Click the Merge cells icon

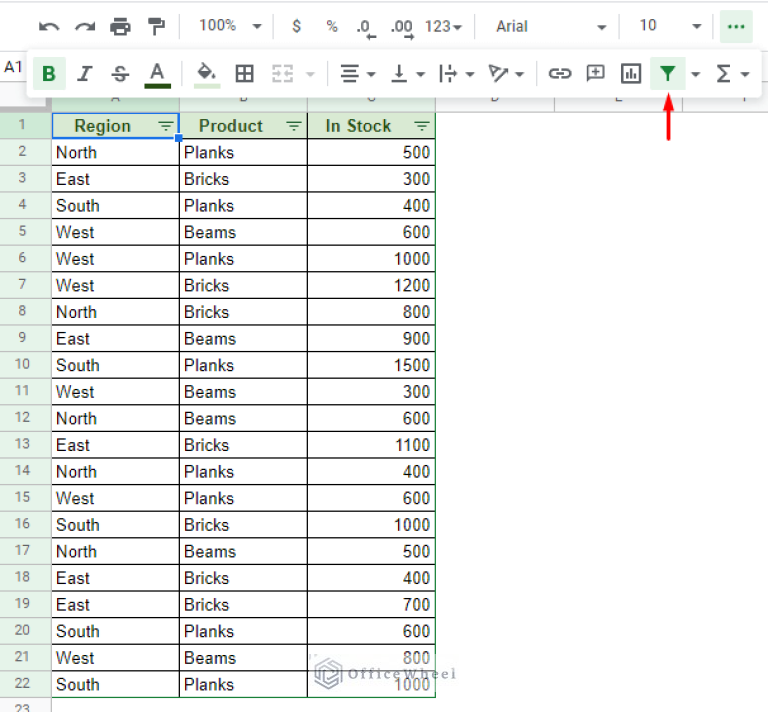click(283, 74)
